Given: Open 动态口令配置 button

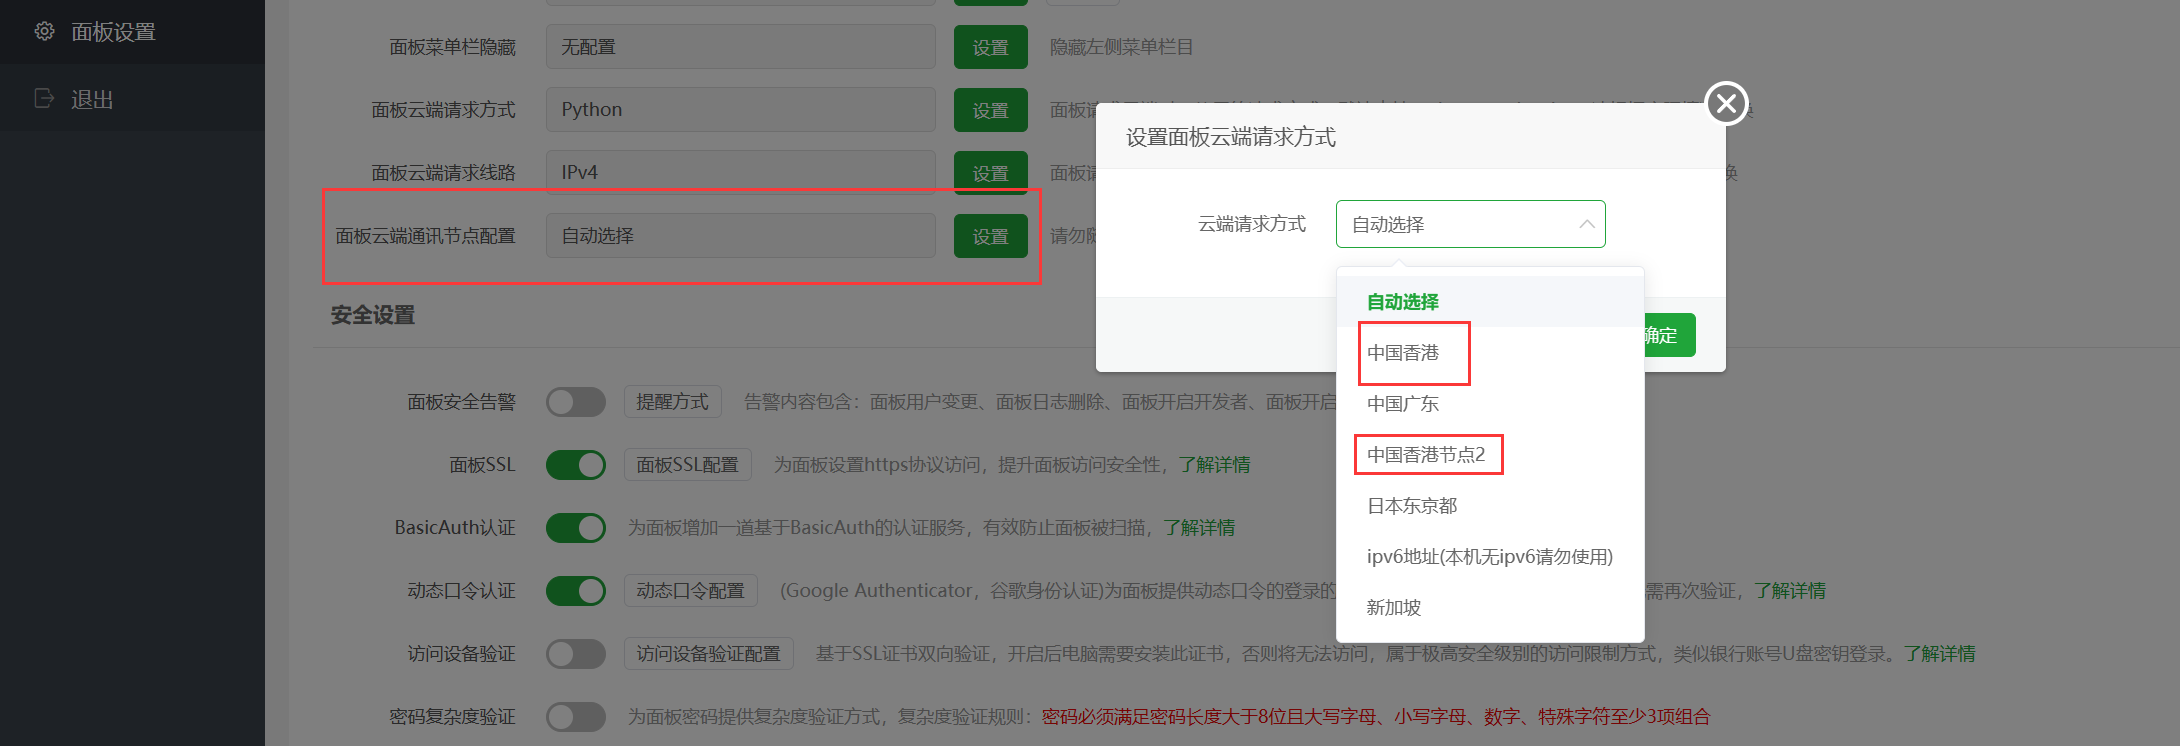Looking at the screenshot, I should (691, 591).
